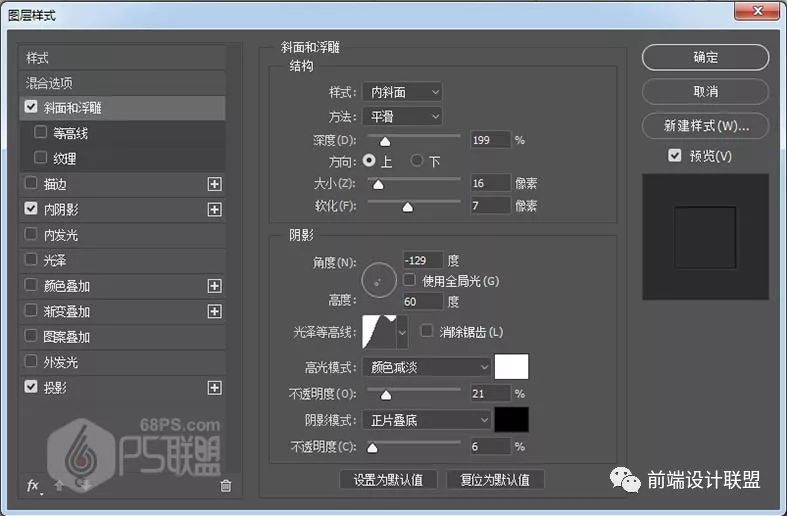Viewport: 787px width, 516px height.
Task: Click New Style (新建样式) button
Action: (x=705, y=125)
